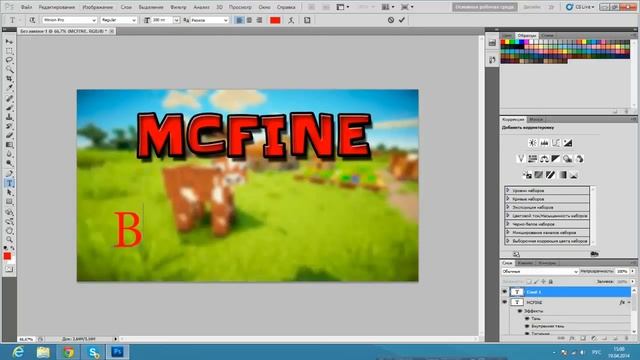Cancel the current text edit
Image resolution: width=640 pixels, height=360 pixels.
click(391, 20)
